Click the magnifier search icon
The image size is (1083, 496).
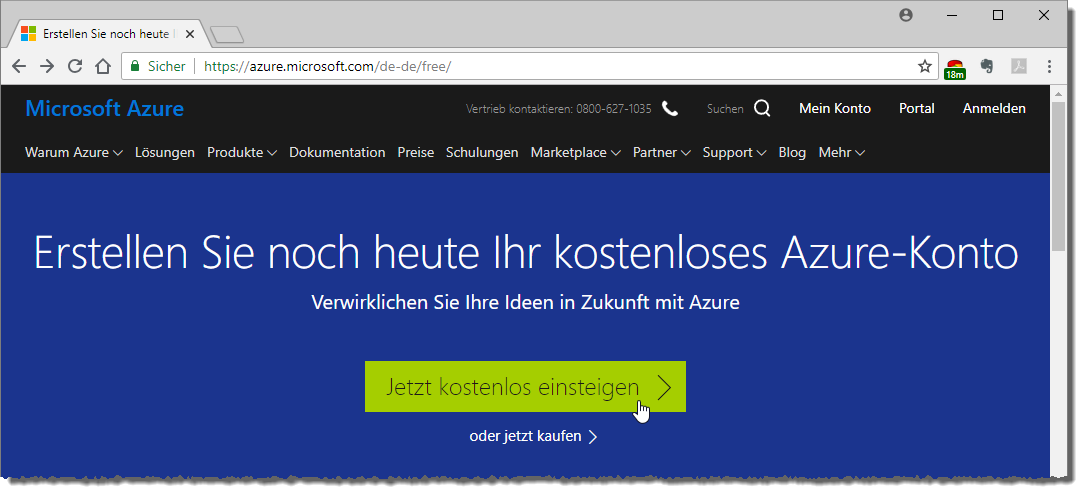[x=762, y=108]
